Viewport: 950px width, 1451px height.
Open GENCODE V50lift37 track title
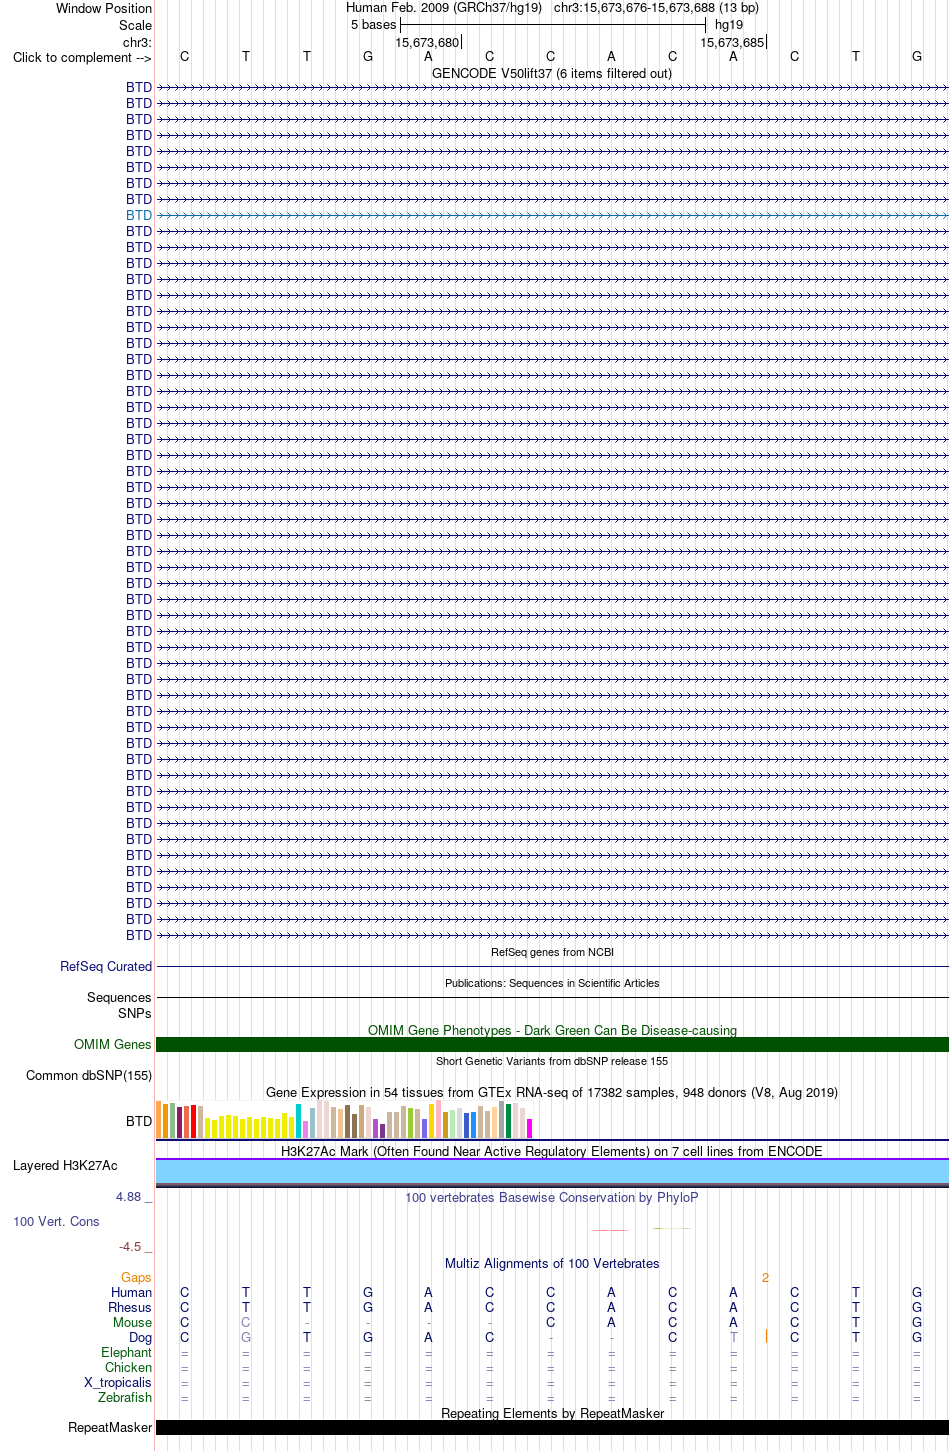click(x=552, y=73)
